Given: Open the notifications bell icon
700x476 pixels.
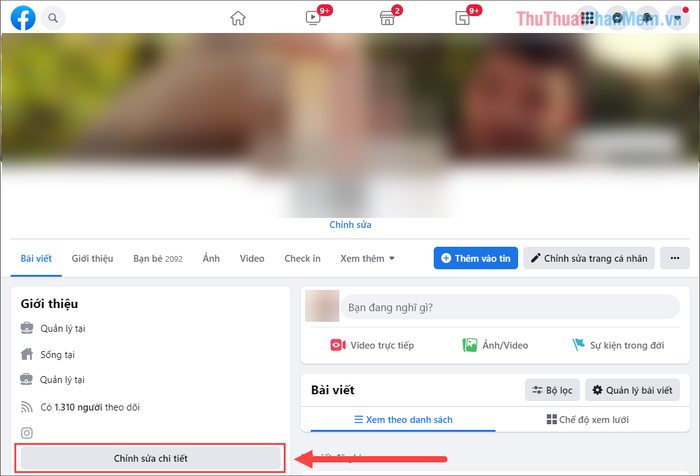Looking at the screenshot, I should click(x=647, y=18).
